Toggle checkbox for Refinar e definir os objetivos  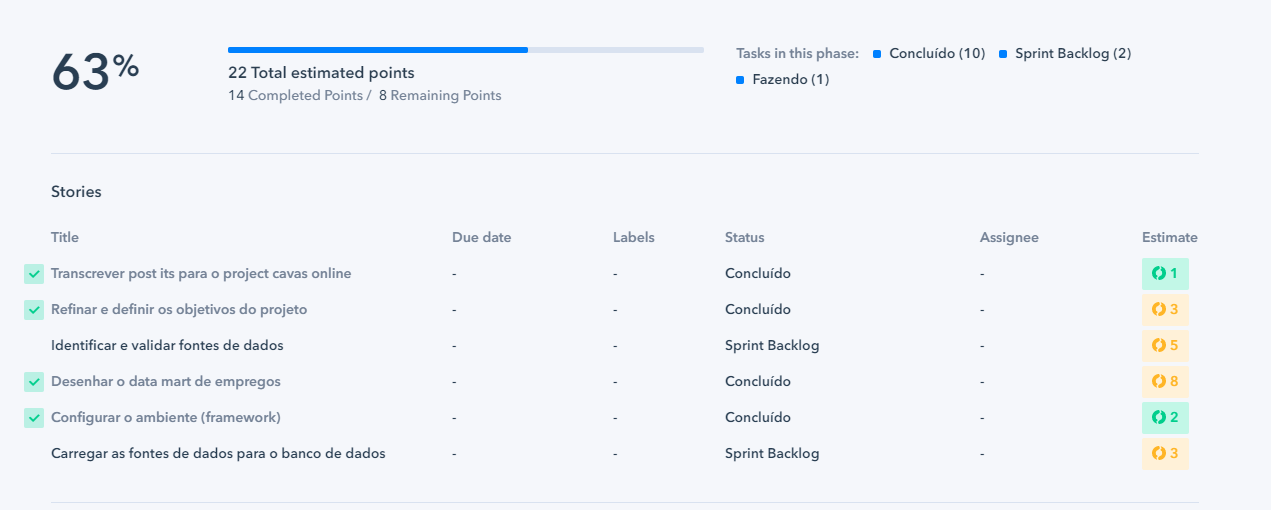point(34,309)
